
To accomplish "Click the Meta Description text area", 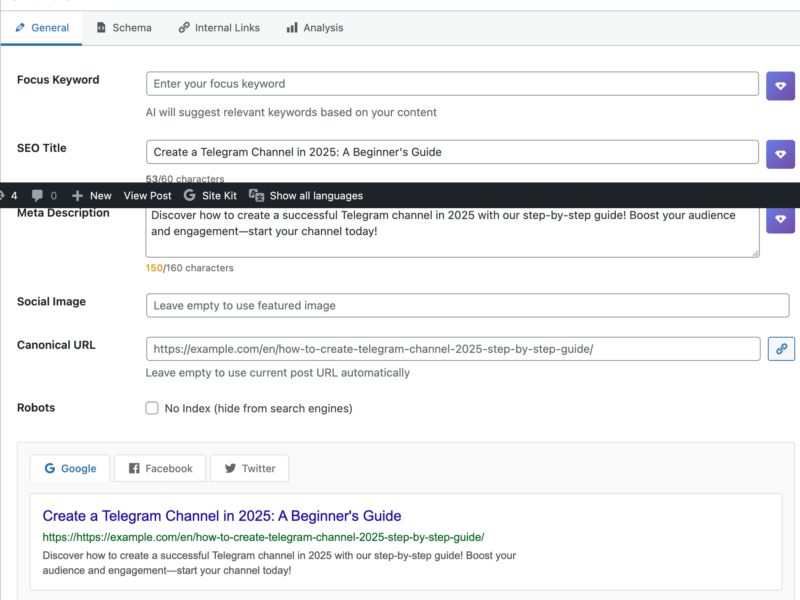I will point(450,230).
